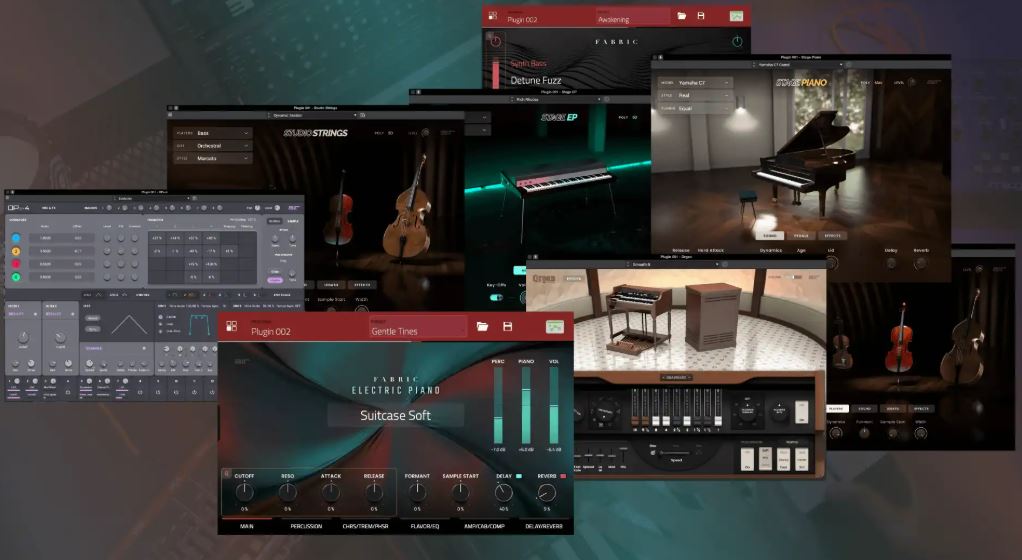This screenshot has height=560, width=1022.
Task: Click the save disk icon in Gentle Tines window
Action: coord(508,326)
